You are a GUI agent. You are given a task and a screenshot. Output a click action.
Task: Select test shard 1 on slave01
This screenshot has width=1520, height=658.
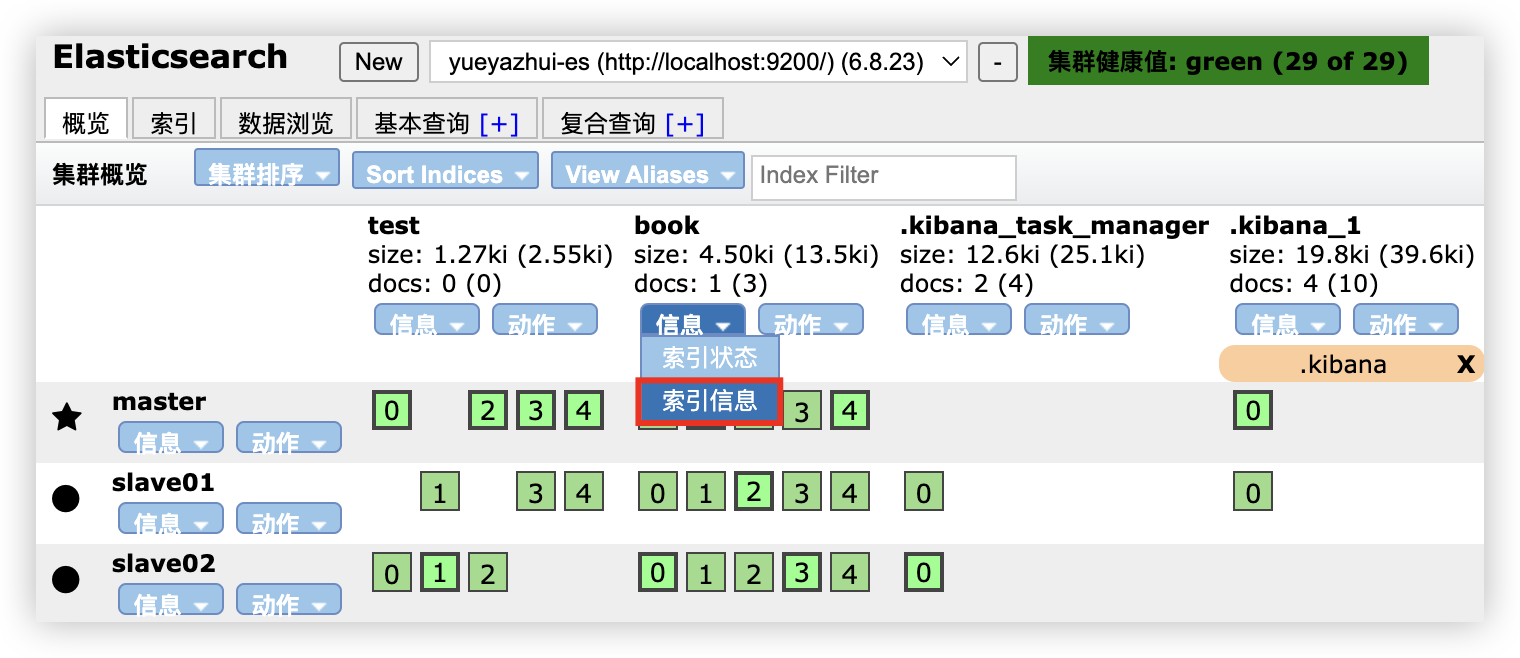pos(440,492)
